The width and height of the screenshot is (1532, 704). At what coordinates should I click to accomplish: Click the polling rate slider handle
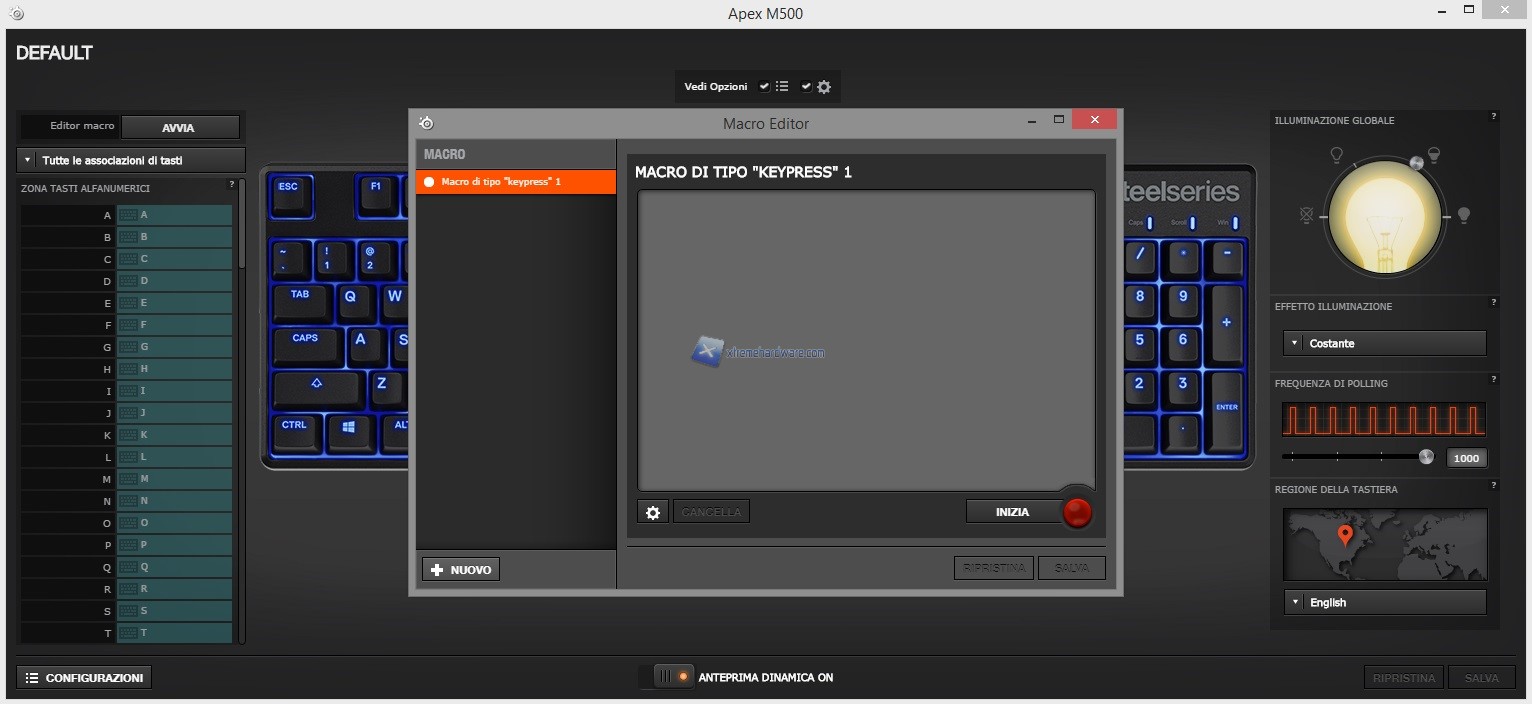tap(1426, 457)
